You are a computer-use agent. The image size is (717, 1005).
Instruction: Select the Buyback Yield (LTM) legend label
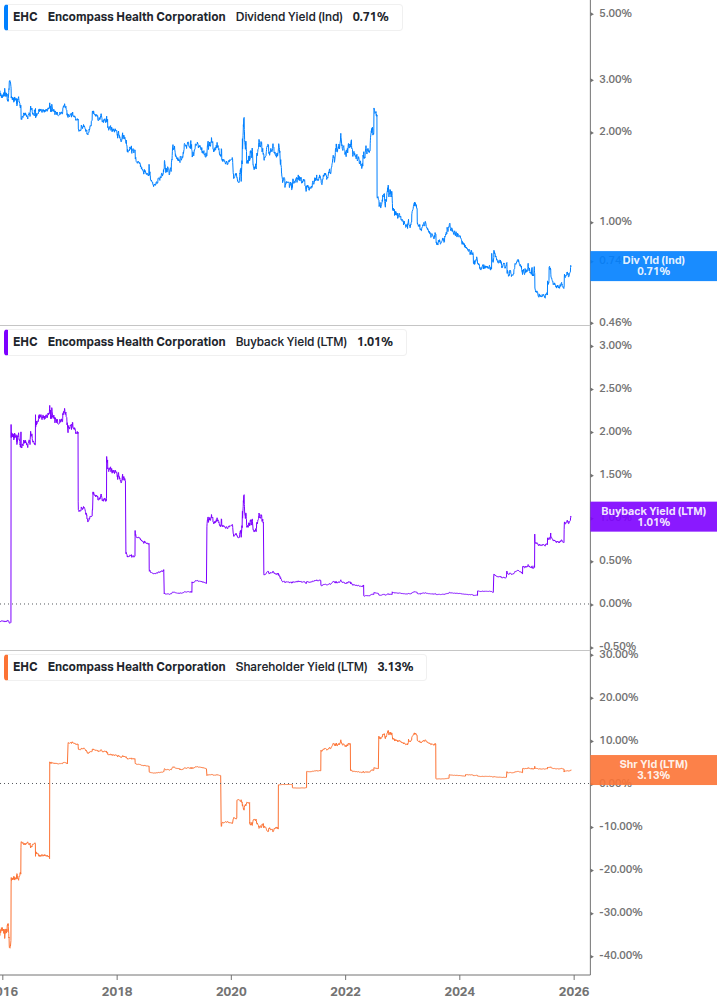coord(291,342)
